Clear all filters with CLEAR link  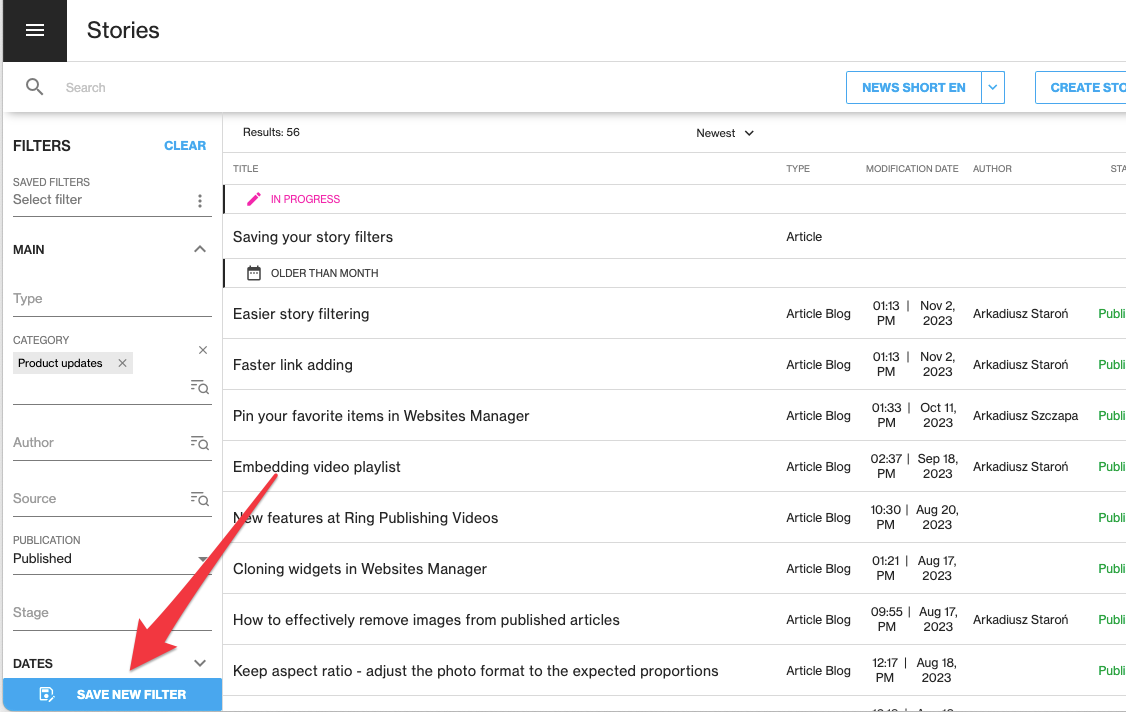pos(185,145)
